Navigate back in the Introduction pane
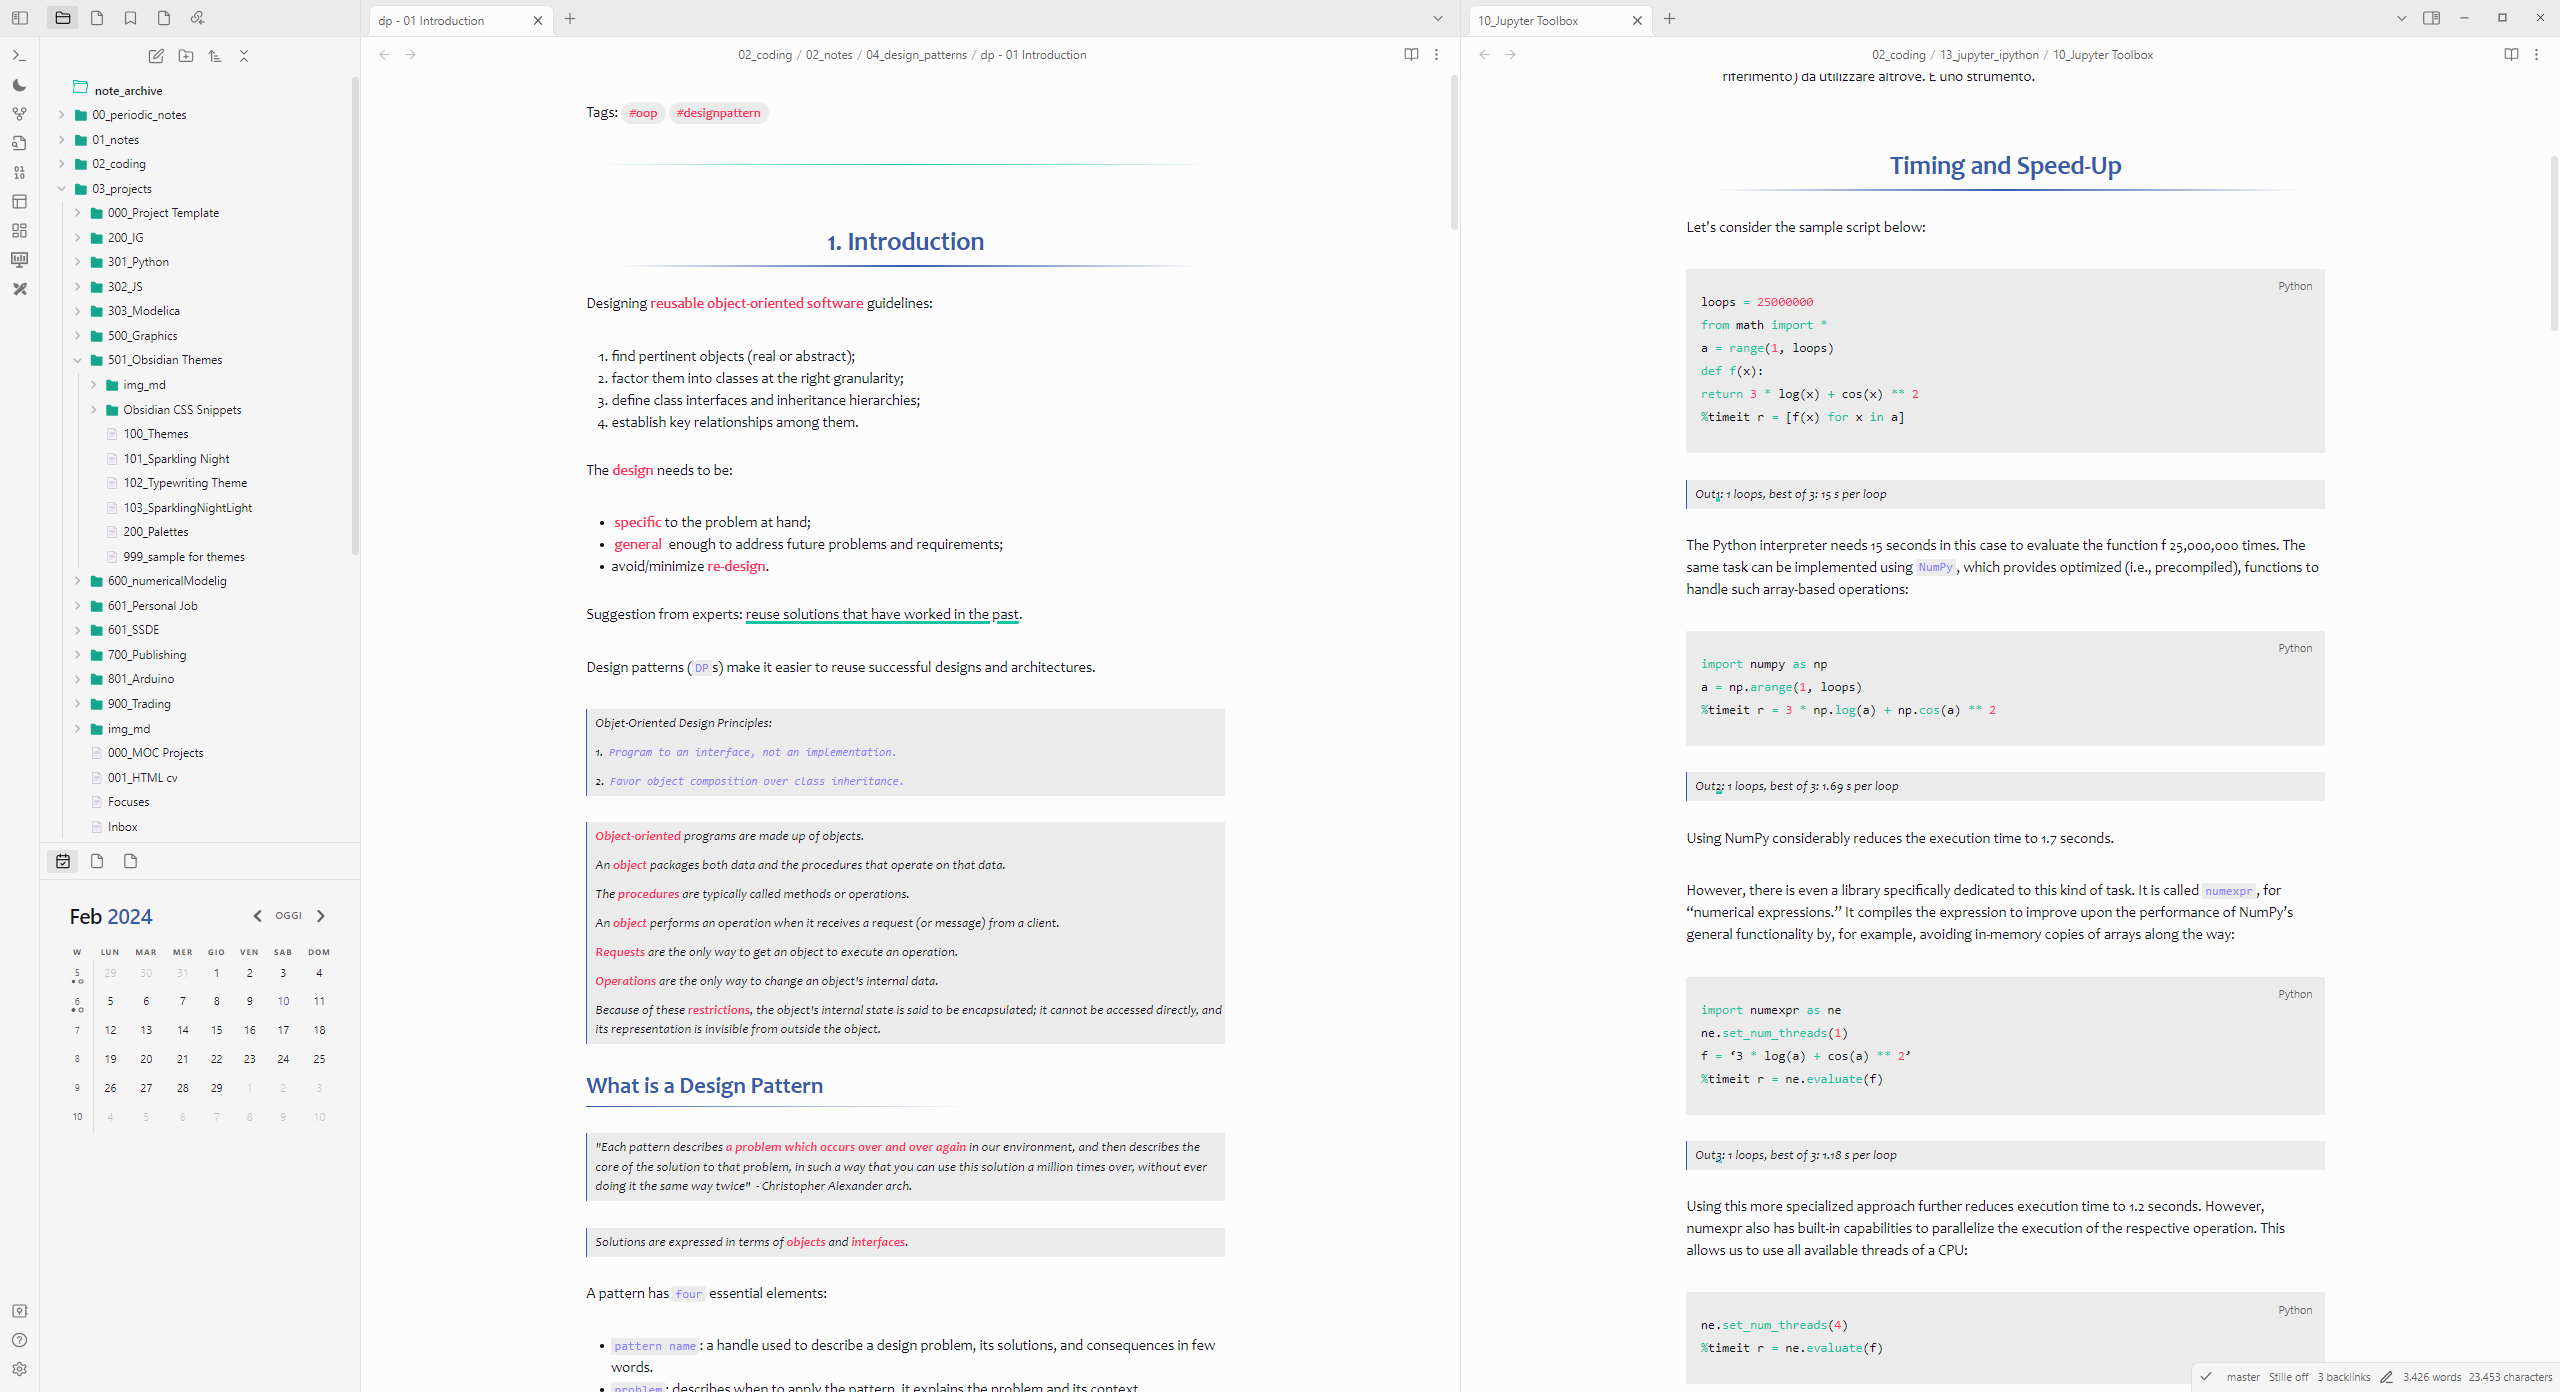The image size is (2560, 1392). tap(384, 55)
